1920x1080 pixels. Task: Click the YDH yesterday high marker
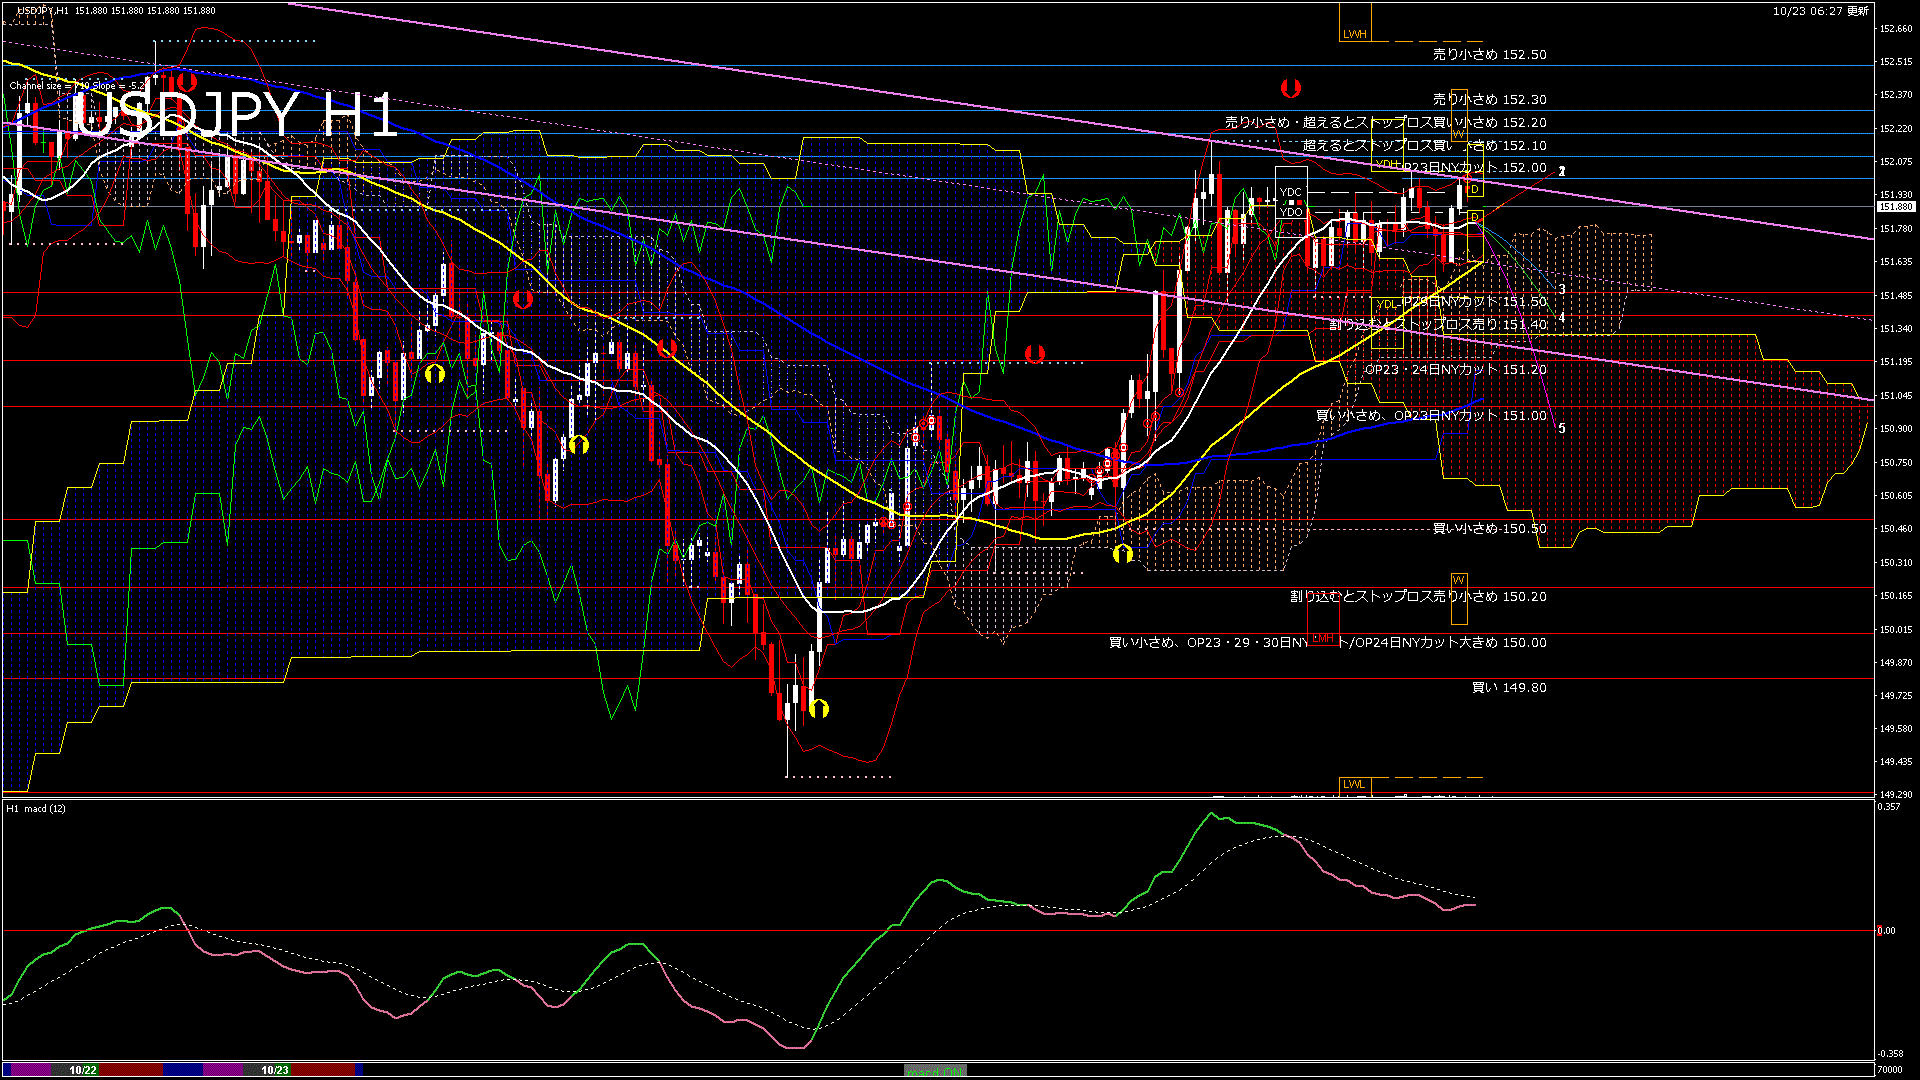pyautogui.click(x=1386, y=165)
